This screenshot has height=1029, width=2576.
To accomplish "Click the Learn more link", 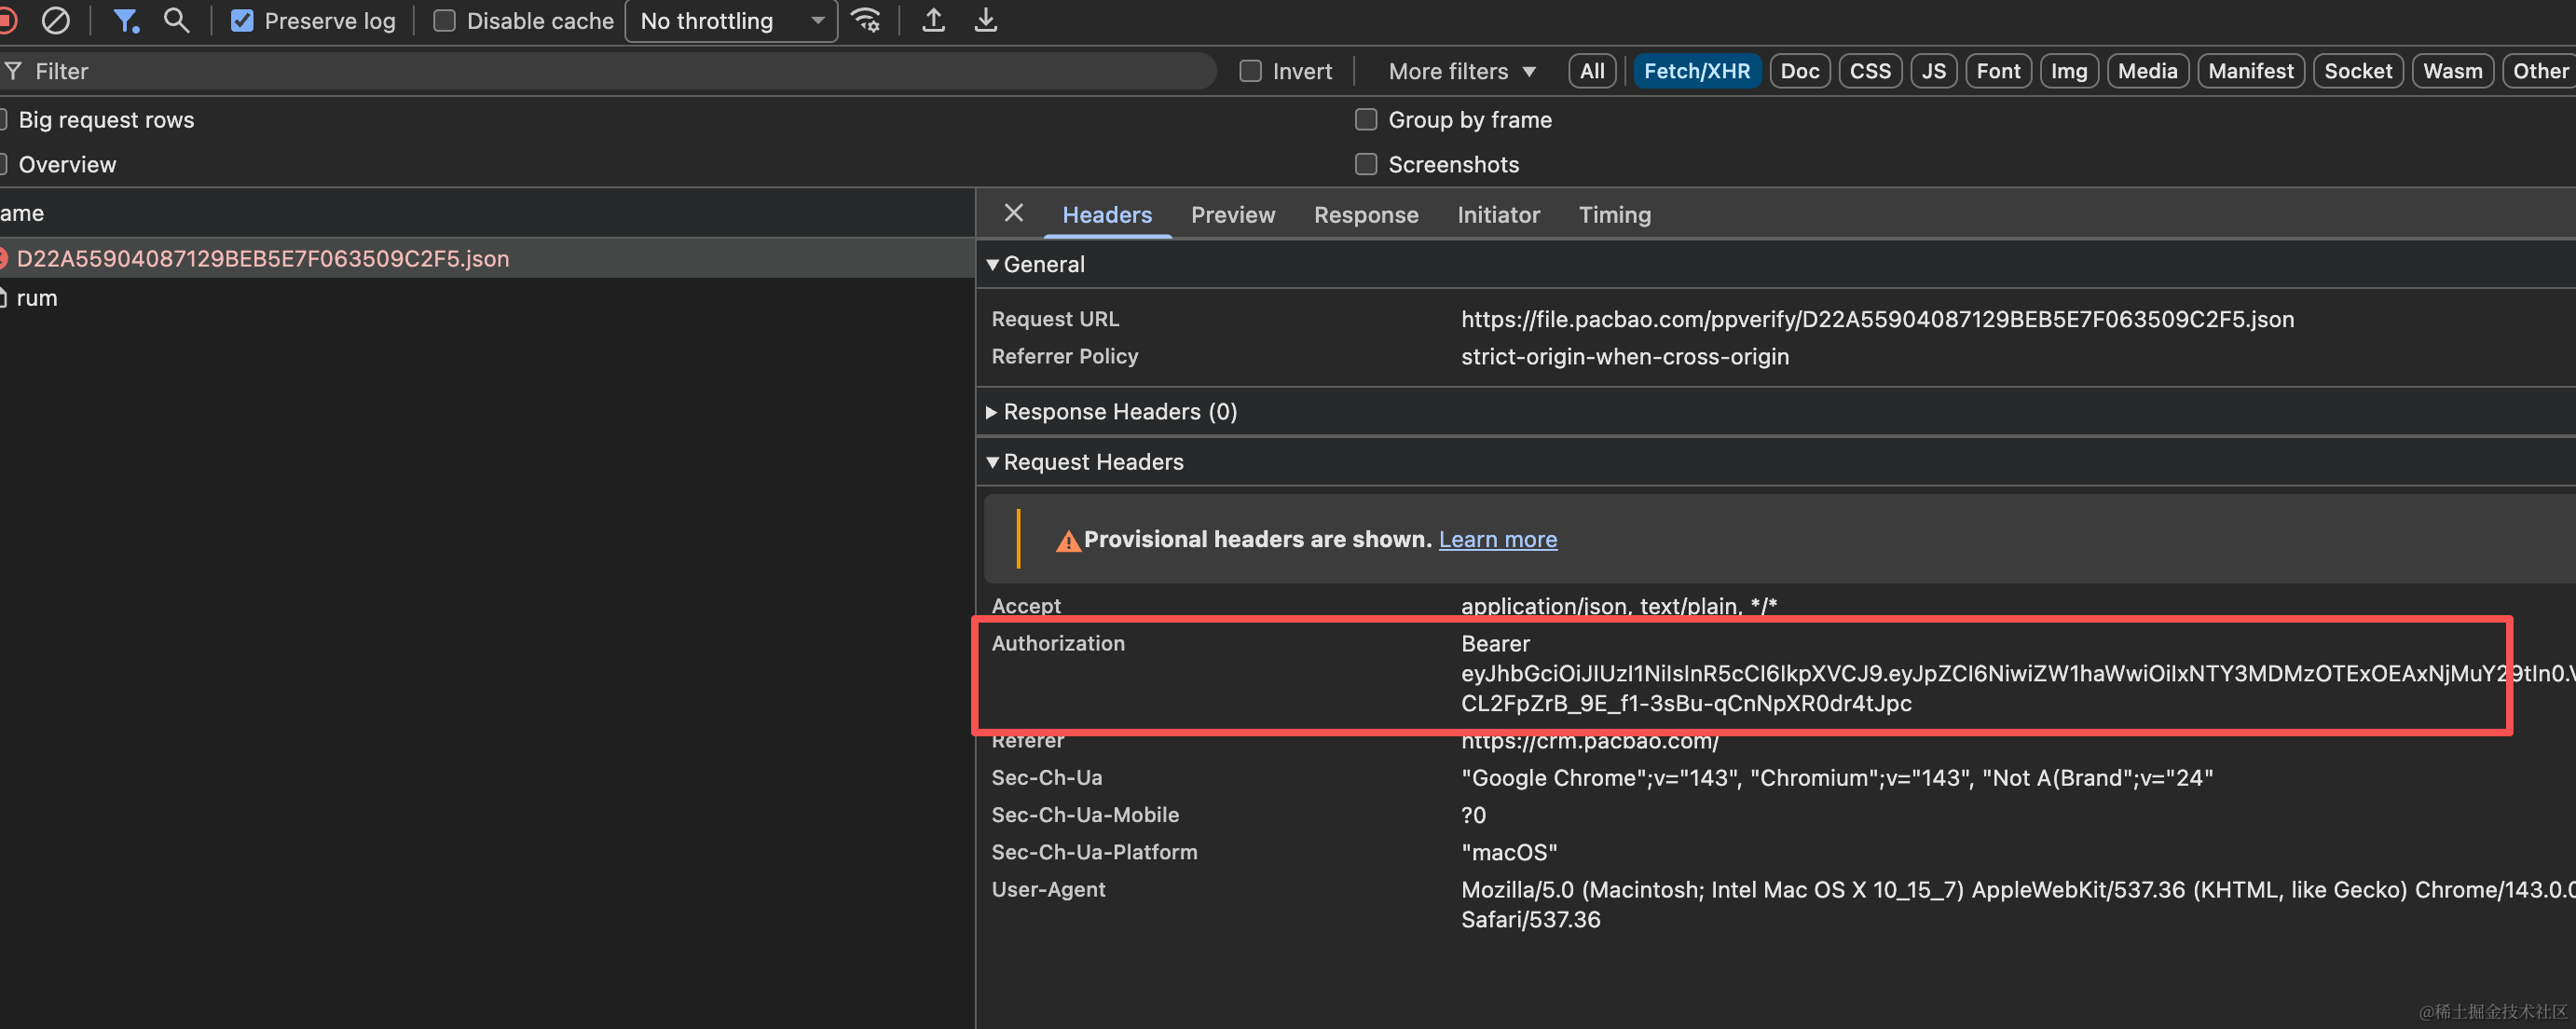I will coord(1497,540).
